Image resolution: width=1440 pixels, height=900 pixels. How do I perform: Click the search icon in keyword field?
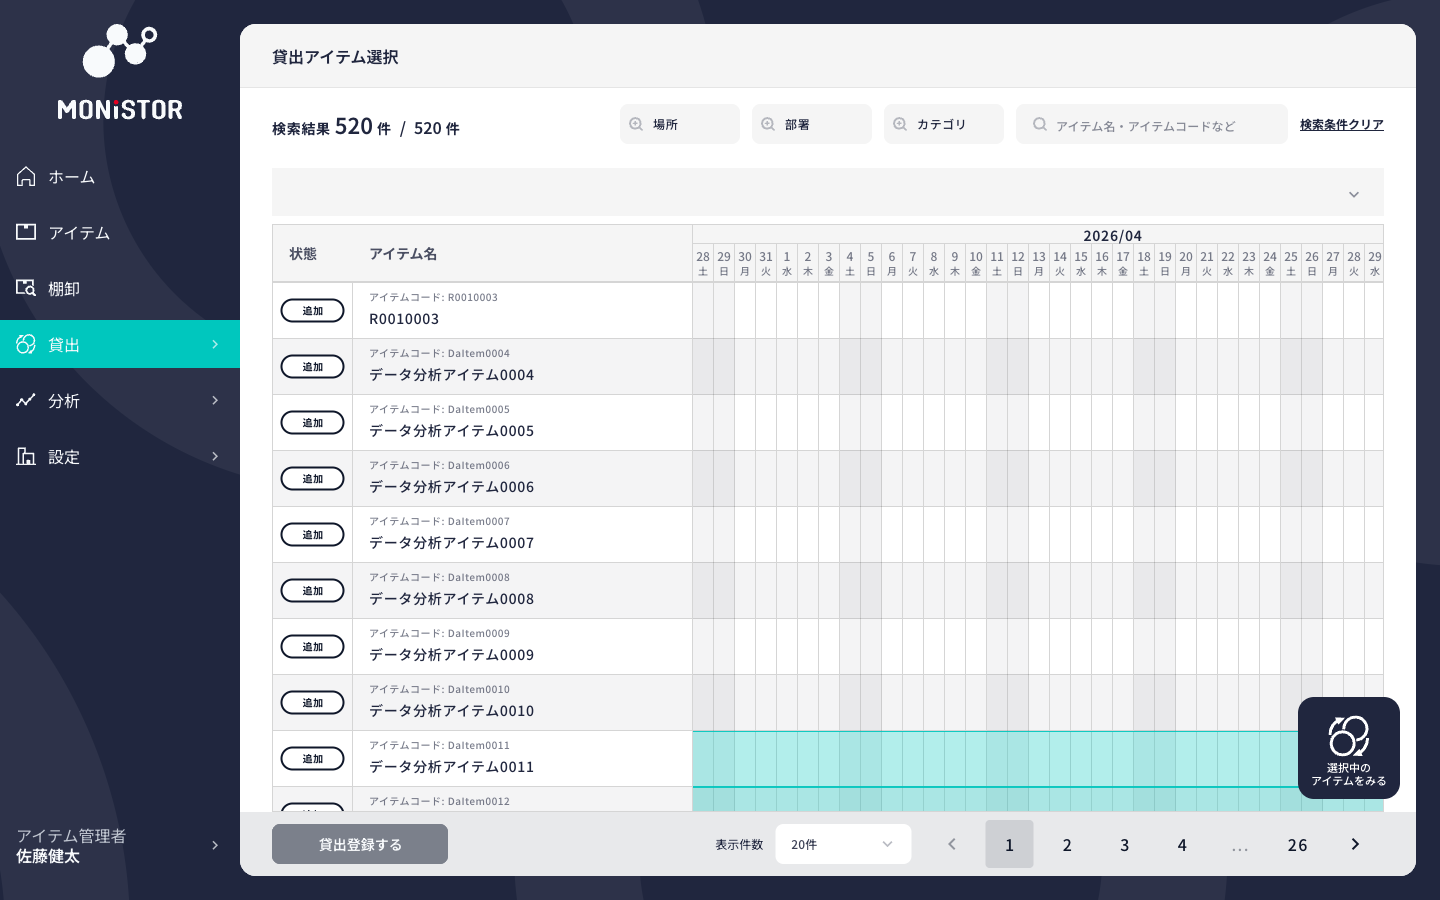pyautogui.click(x=1040, y=125)
